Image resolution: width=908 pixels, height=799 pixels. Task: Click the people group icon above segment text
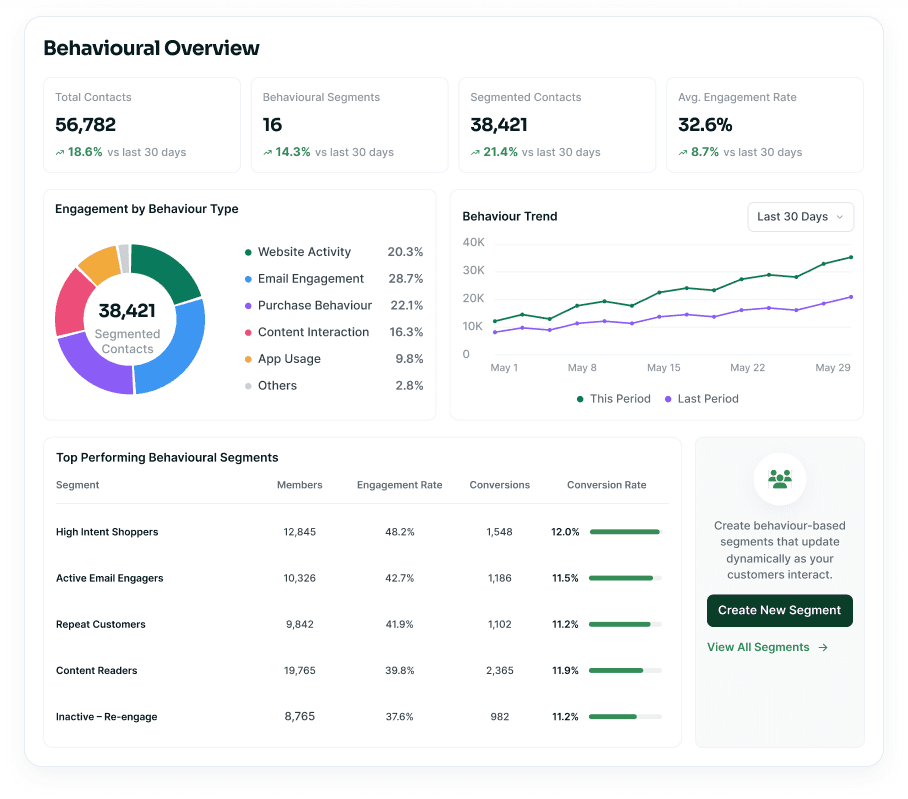click(779, 479)
